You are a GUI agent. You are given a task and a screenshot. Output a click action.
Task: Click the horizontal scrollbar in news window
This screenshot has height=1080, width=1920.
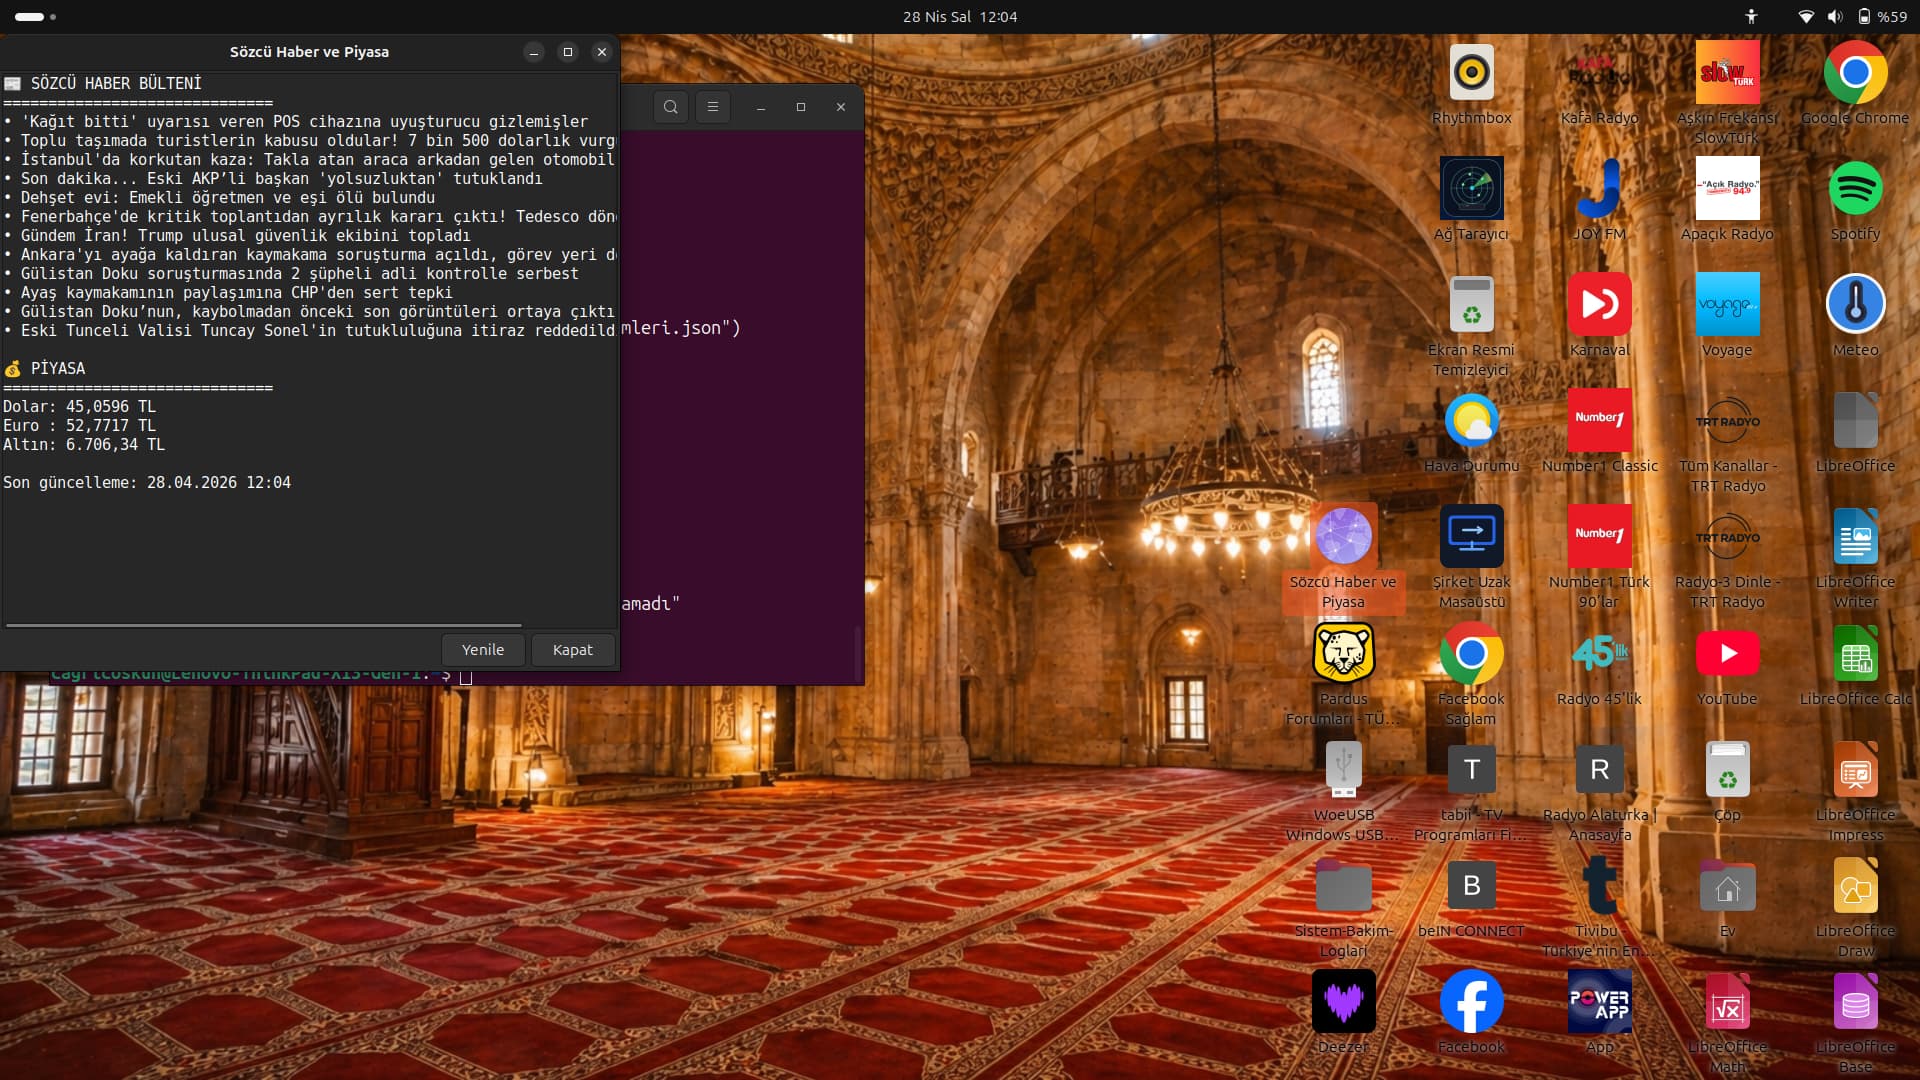tap(264, 626)
